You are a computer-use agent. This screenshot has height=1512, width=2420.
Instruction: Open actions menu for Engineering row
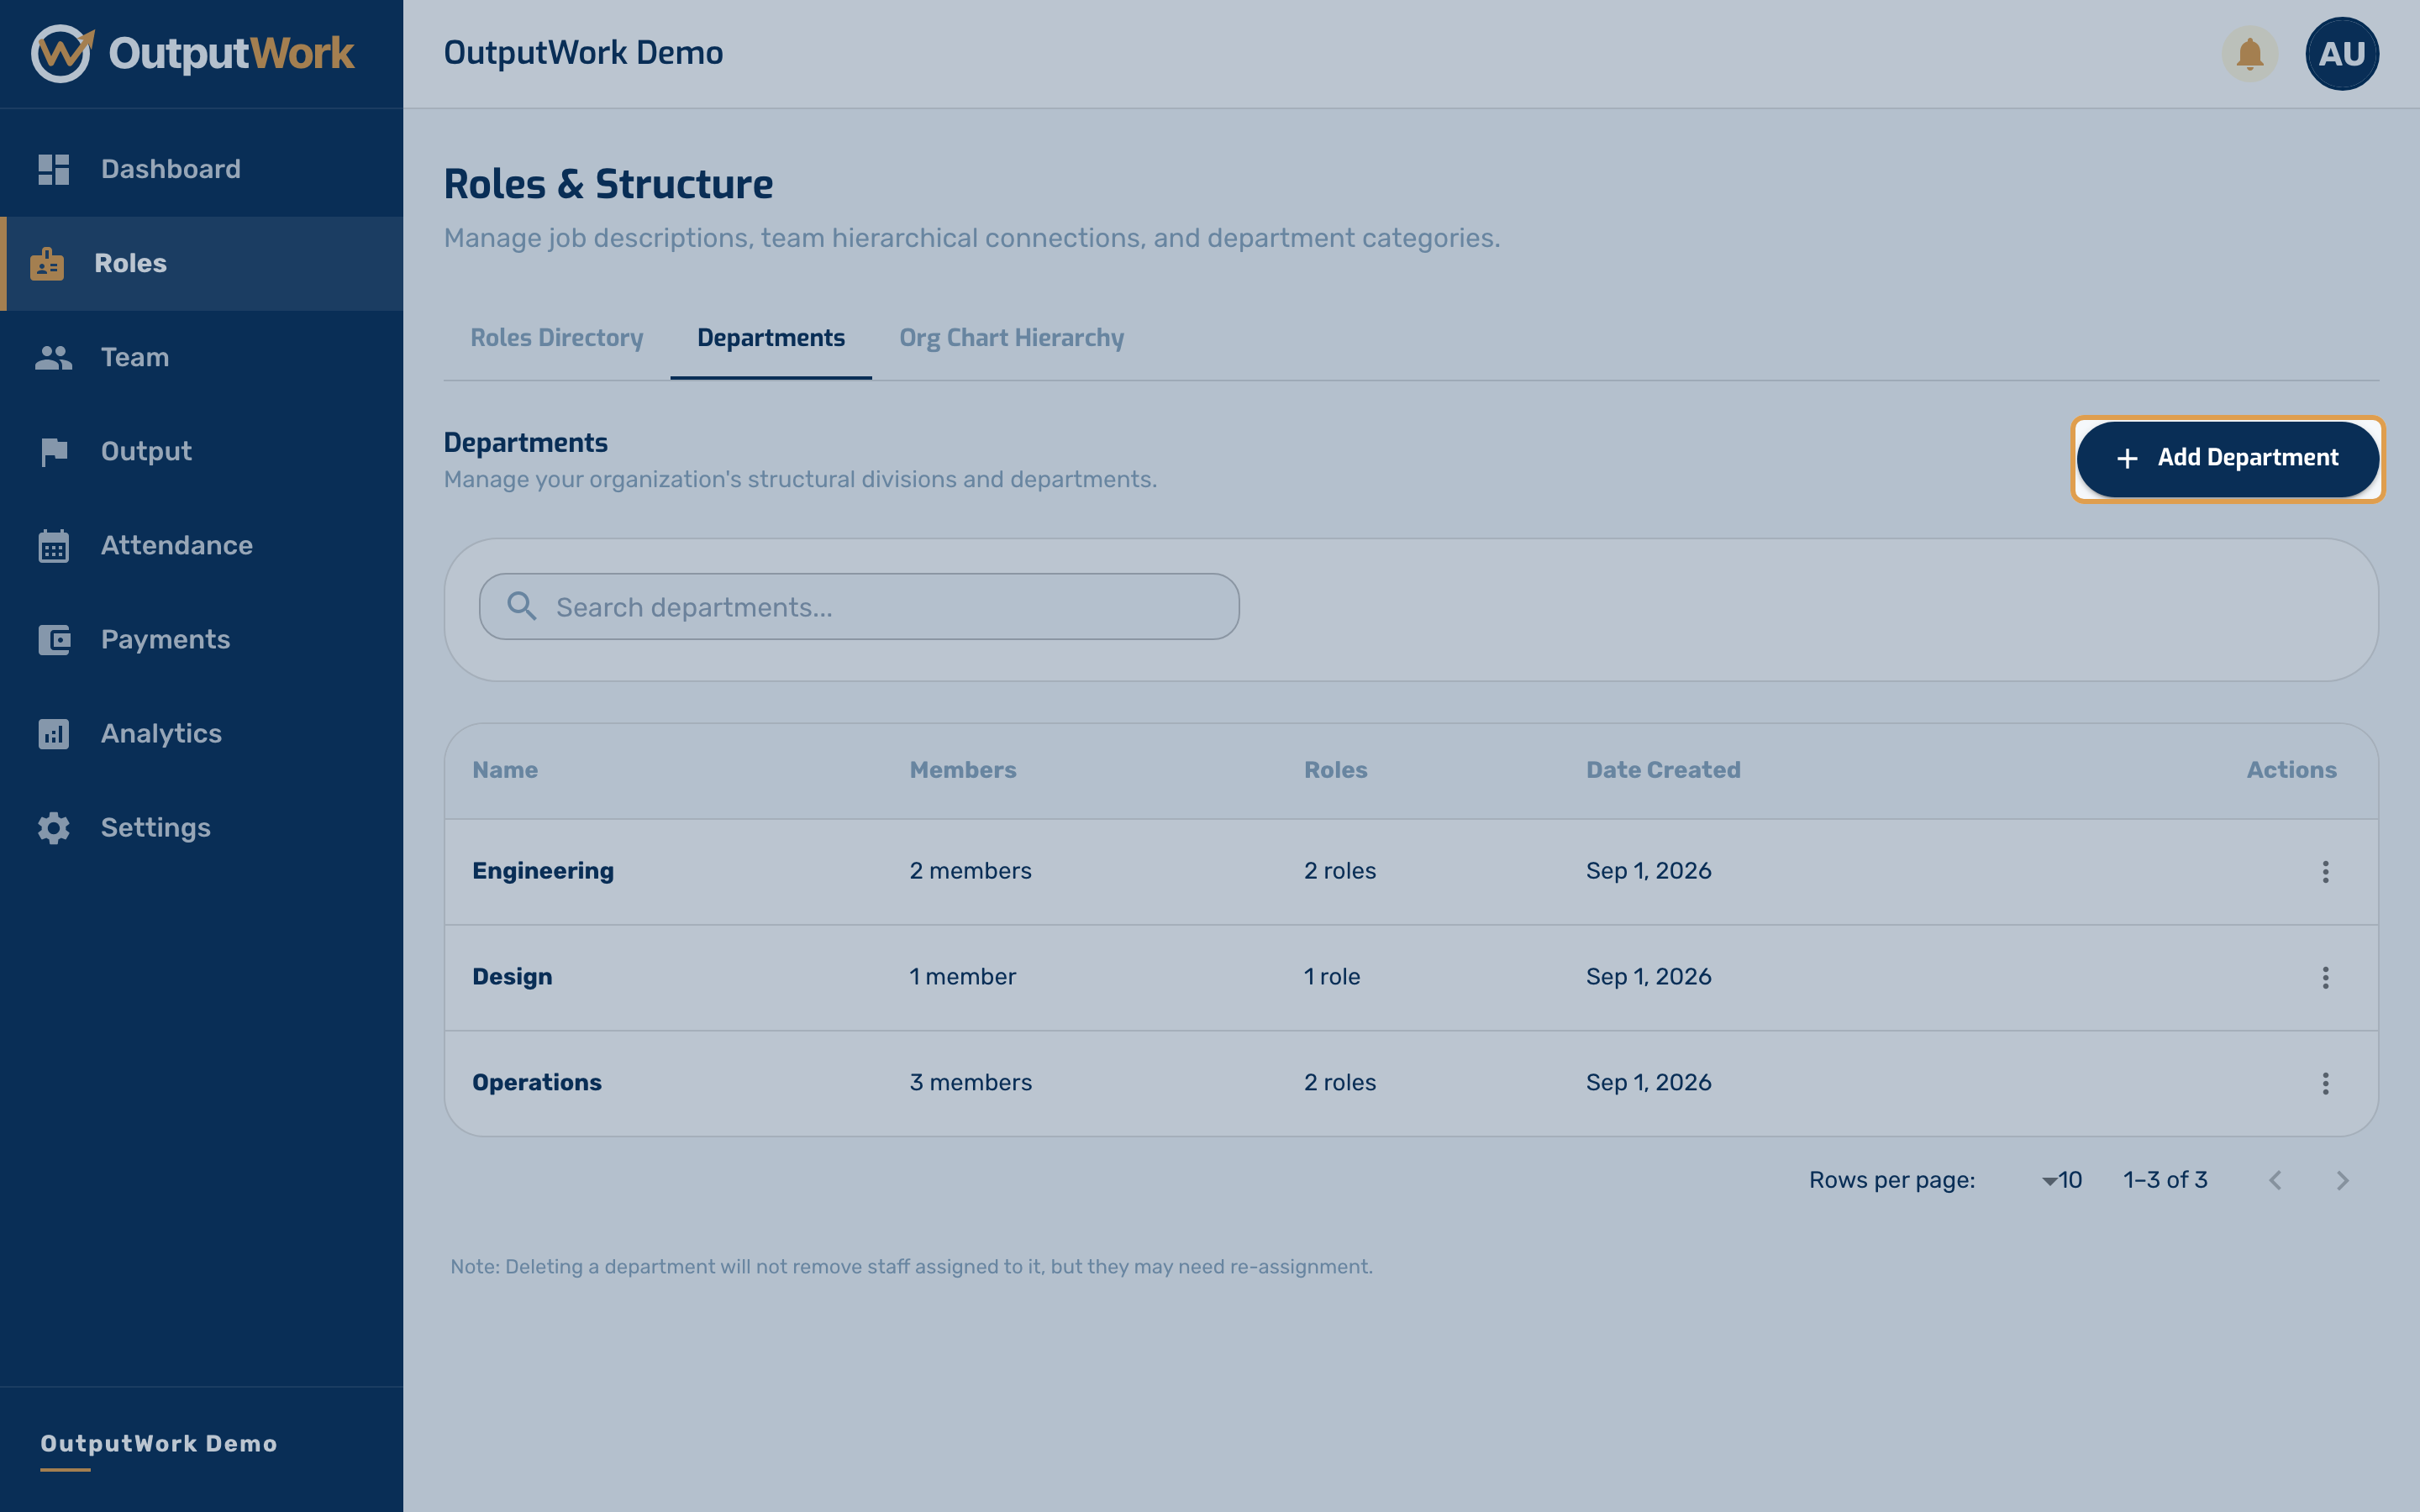point(2325,871)
